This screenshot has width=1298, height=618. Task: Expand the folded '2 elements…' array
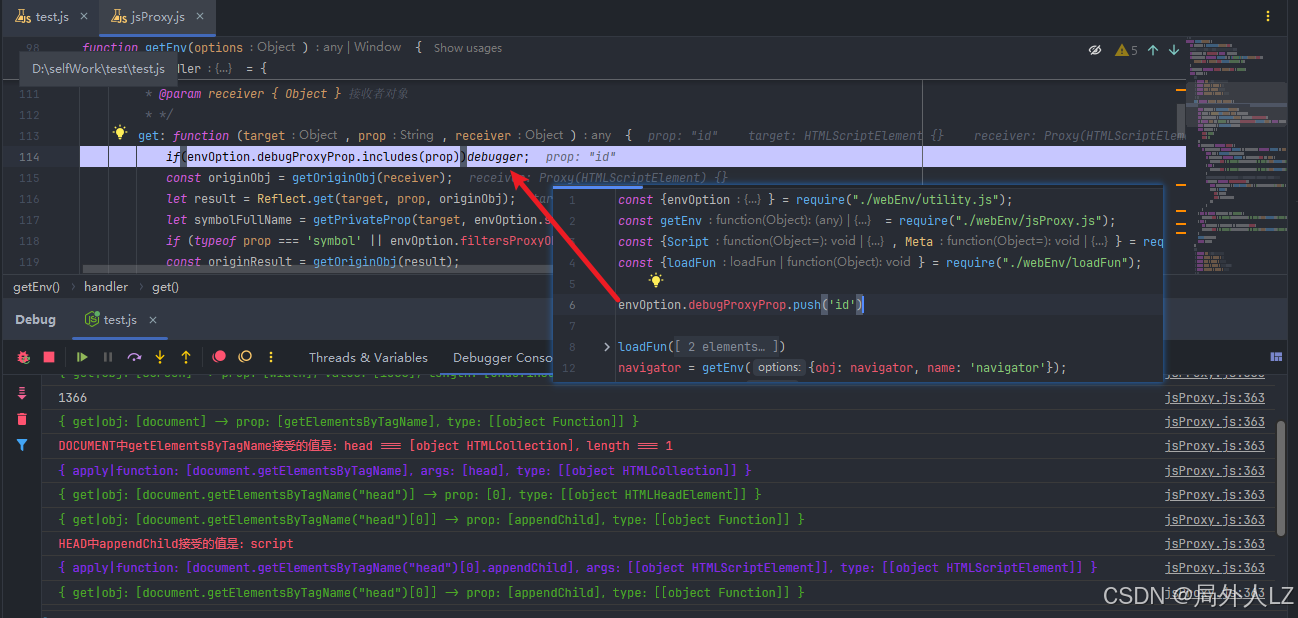pyautogui.click(x=727, y=347)
